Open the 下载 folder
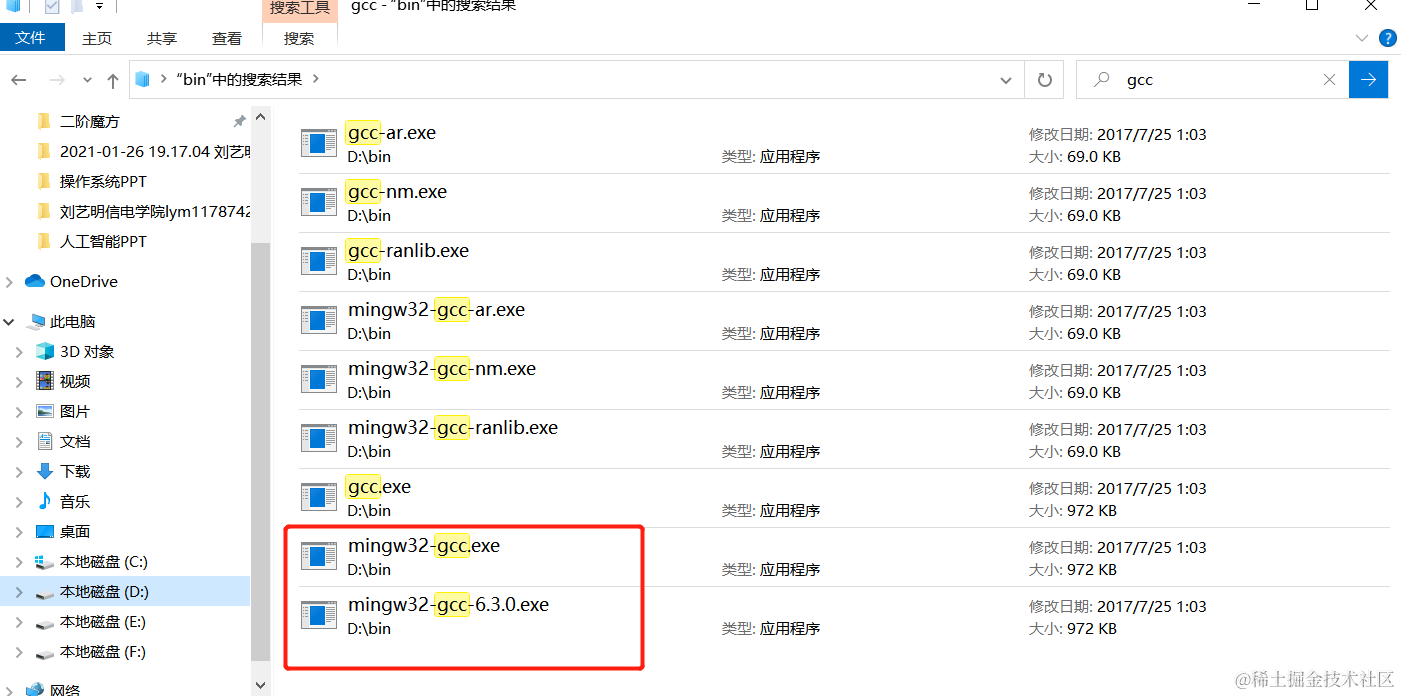Screen dimensions: 1401x696 coord(75,471)
